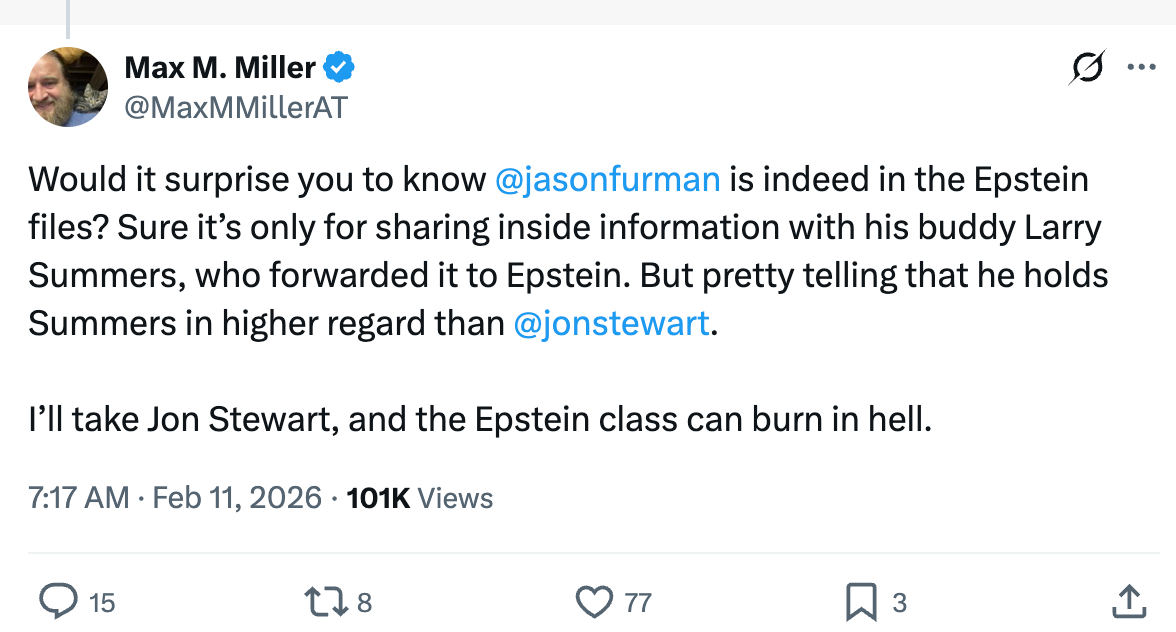Click the 7:17 AM Feb 11, 2026 timestamp
This screenshot has height=632, width=1176.
point(175,497)
